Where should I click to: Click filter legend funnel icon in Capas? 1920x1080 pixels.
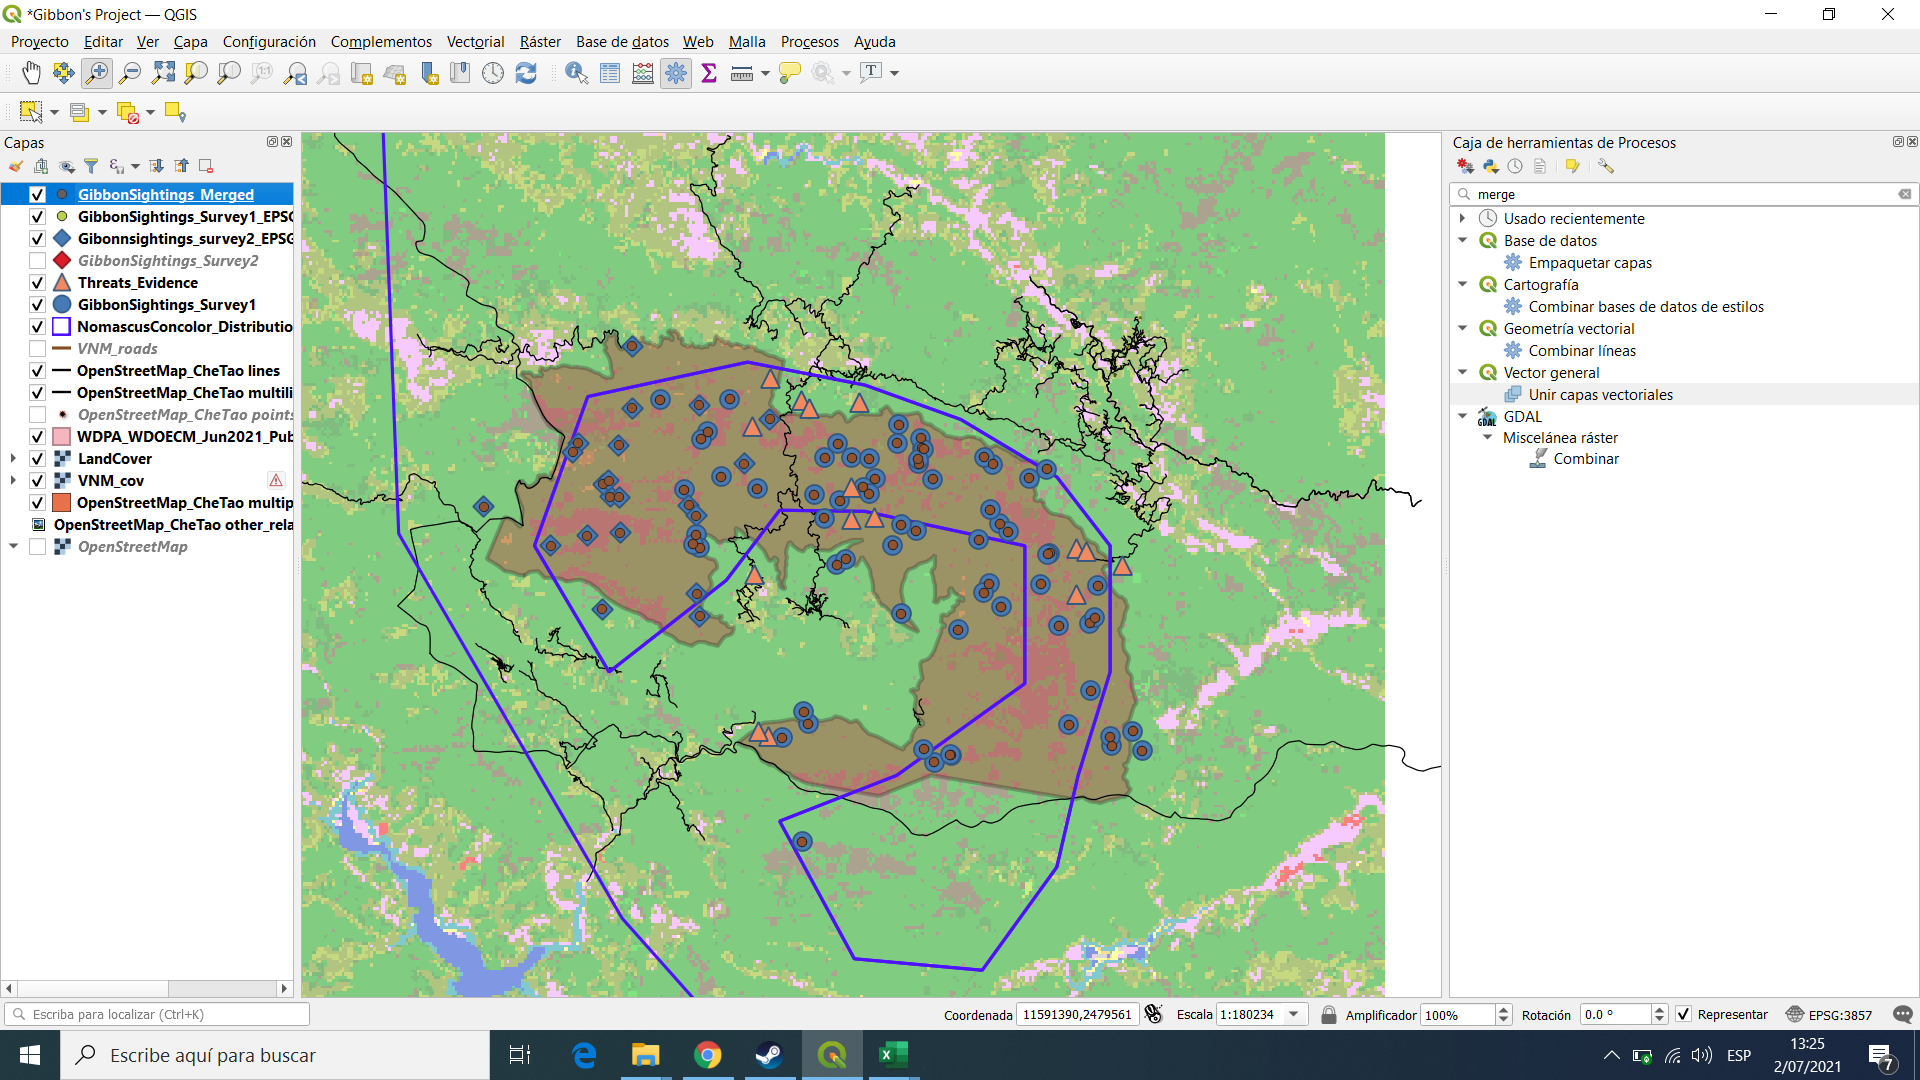(x=91, y=166)
